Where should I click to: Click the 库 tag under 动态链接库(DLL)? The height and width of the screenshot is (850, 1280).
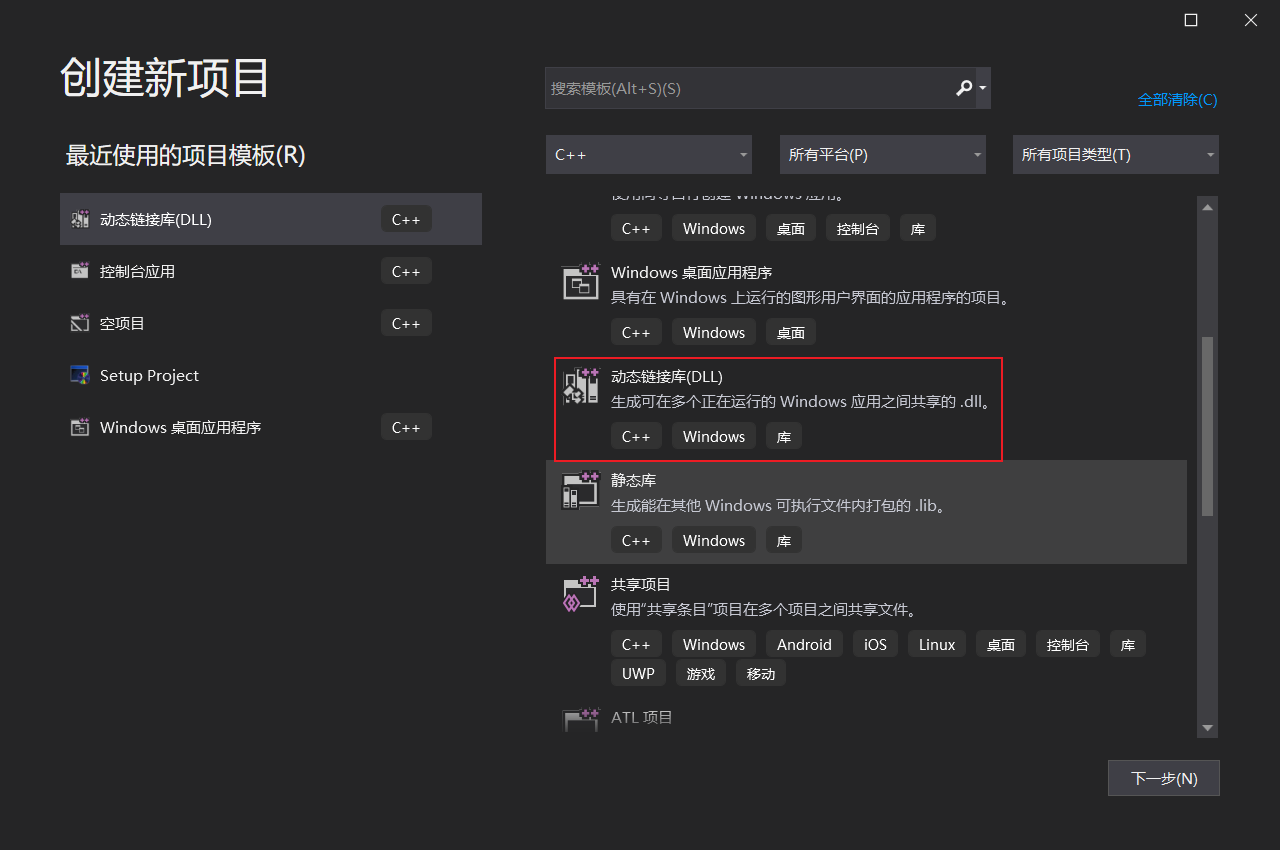(x=783, y=436)
